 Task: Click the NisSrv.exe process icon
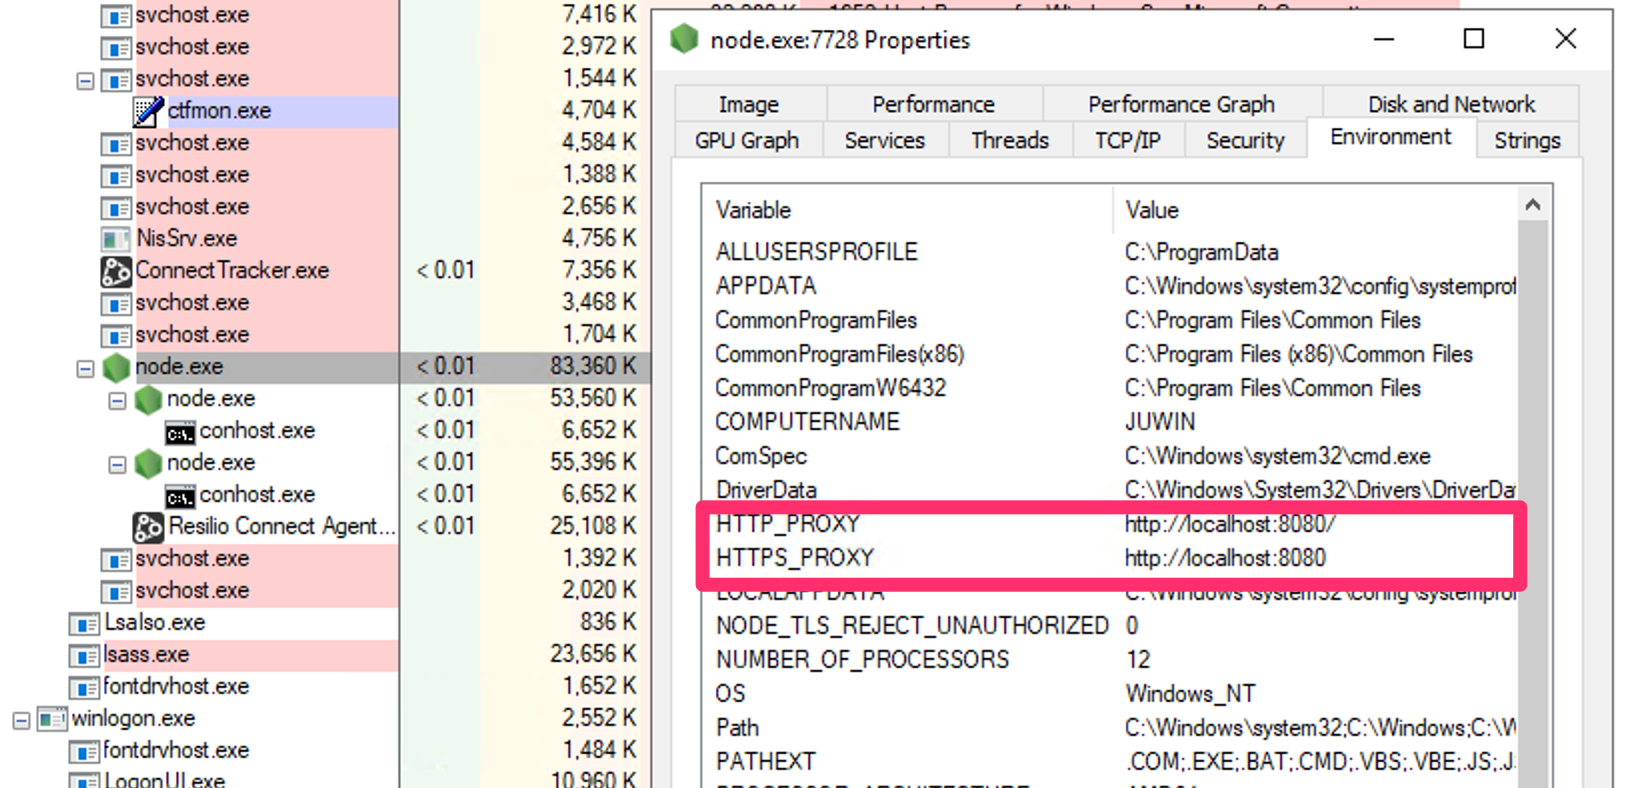click(116, 239)
